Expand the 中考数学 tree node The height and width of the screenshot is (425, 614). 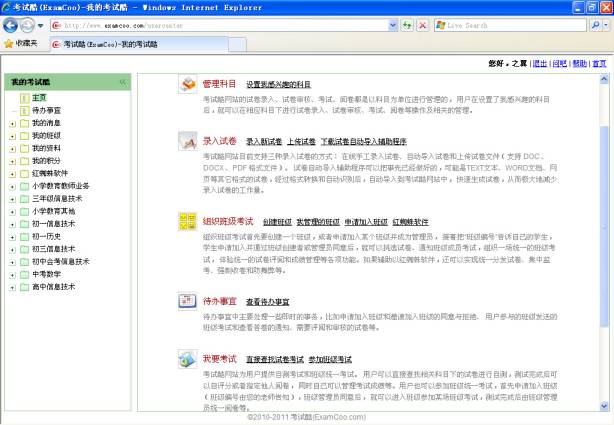(x=11, y=273)
